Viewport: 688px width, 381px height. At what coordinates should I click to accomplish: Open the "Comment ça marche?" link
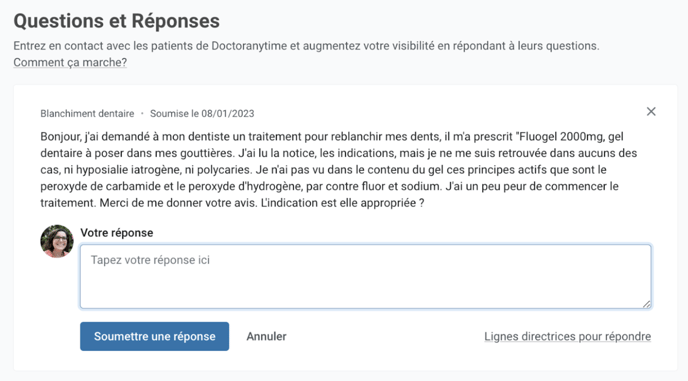pos(70,62)
